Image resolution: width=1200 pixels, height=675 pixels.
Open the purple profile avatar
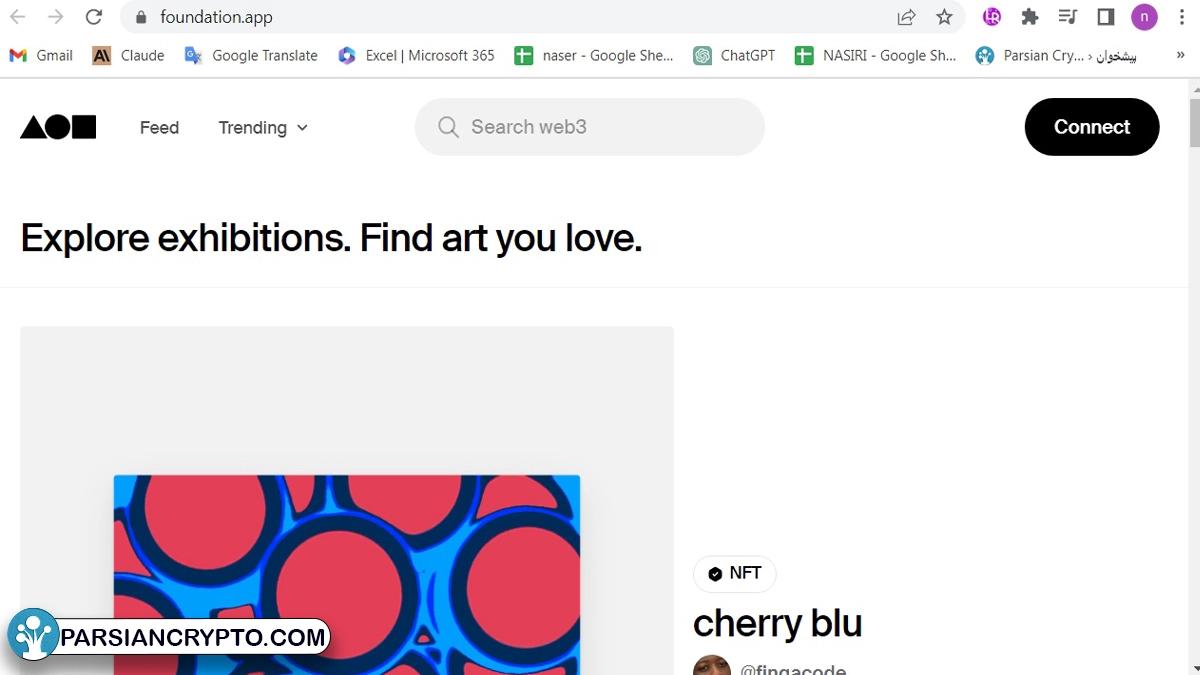click(x=1144, y=17)
